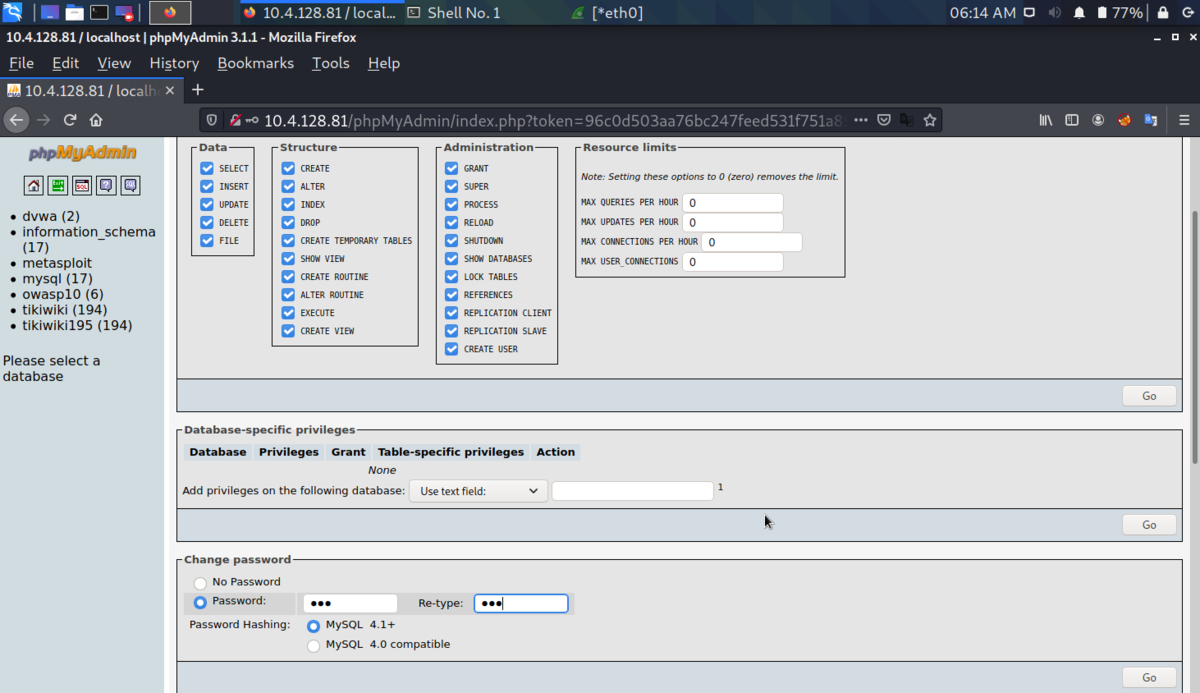
Task: Toggle the CREATE TEMPORARY TABLES checkbox
Action: 288,240
